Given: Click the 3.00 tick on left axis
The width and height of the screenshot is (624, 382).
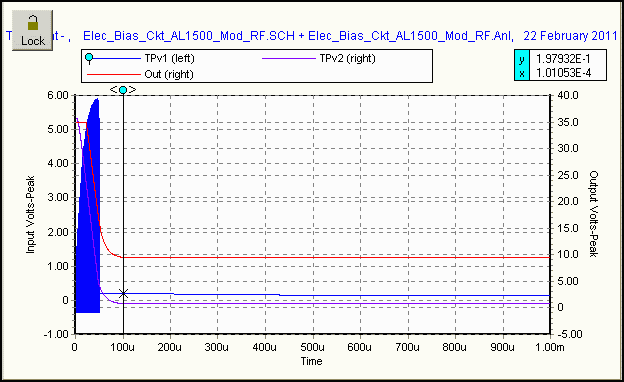Looking at the screenshot, I should coord(58,197).
